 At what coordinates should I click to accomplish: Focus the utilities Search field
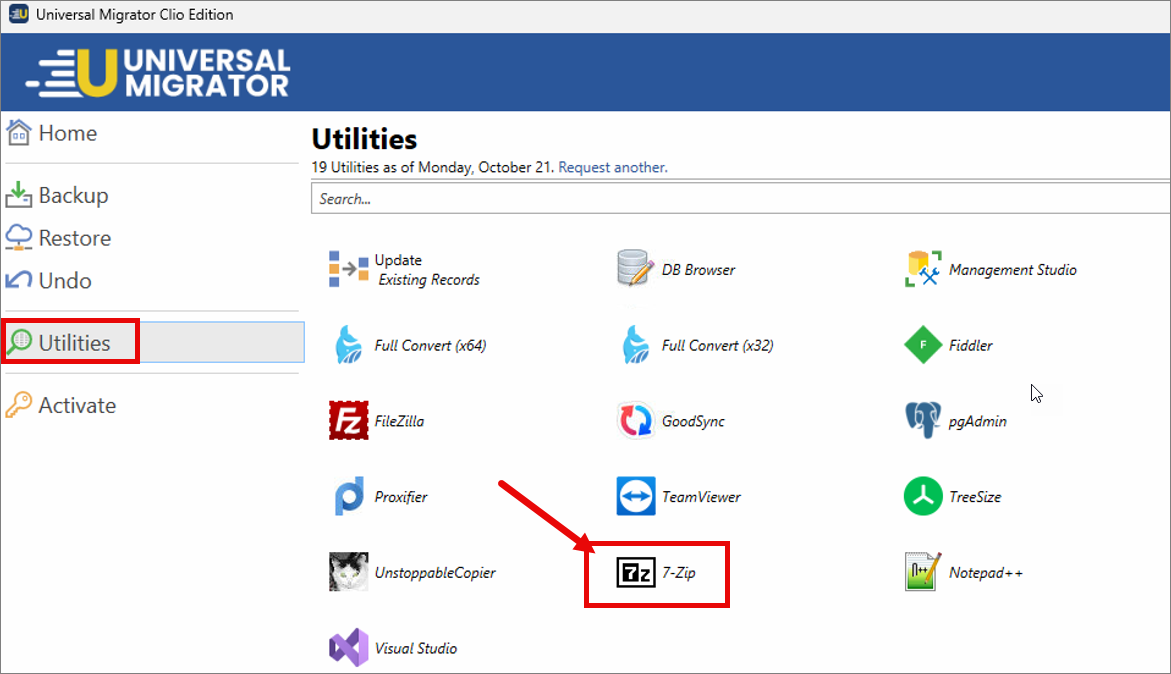pos(741,199)
